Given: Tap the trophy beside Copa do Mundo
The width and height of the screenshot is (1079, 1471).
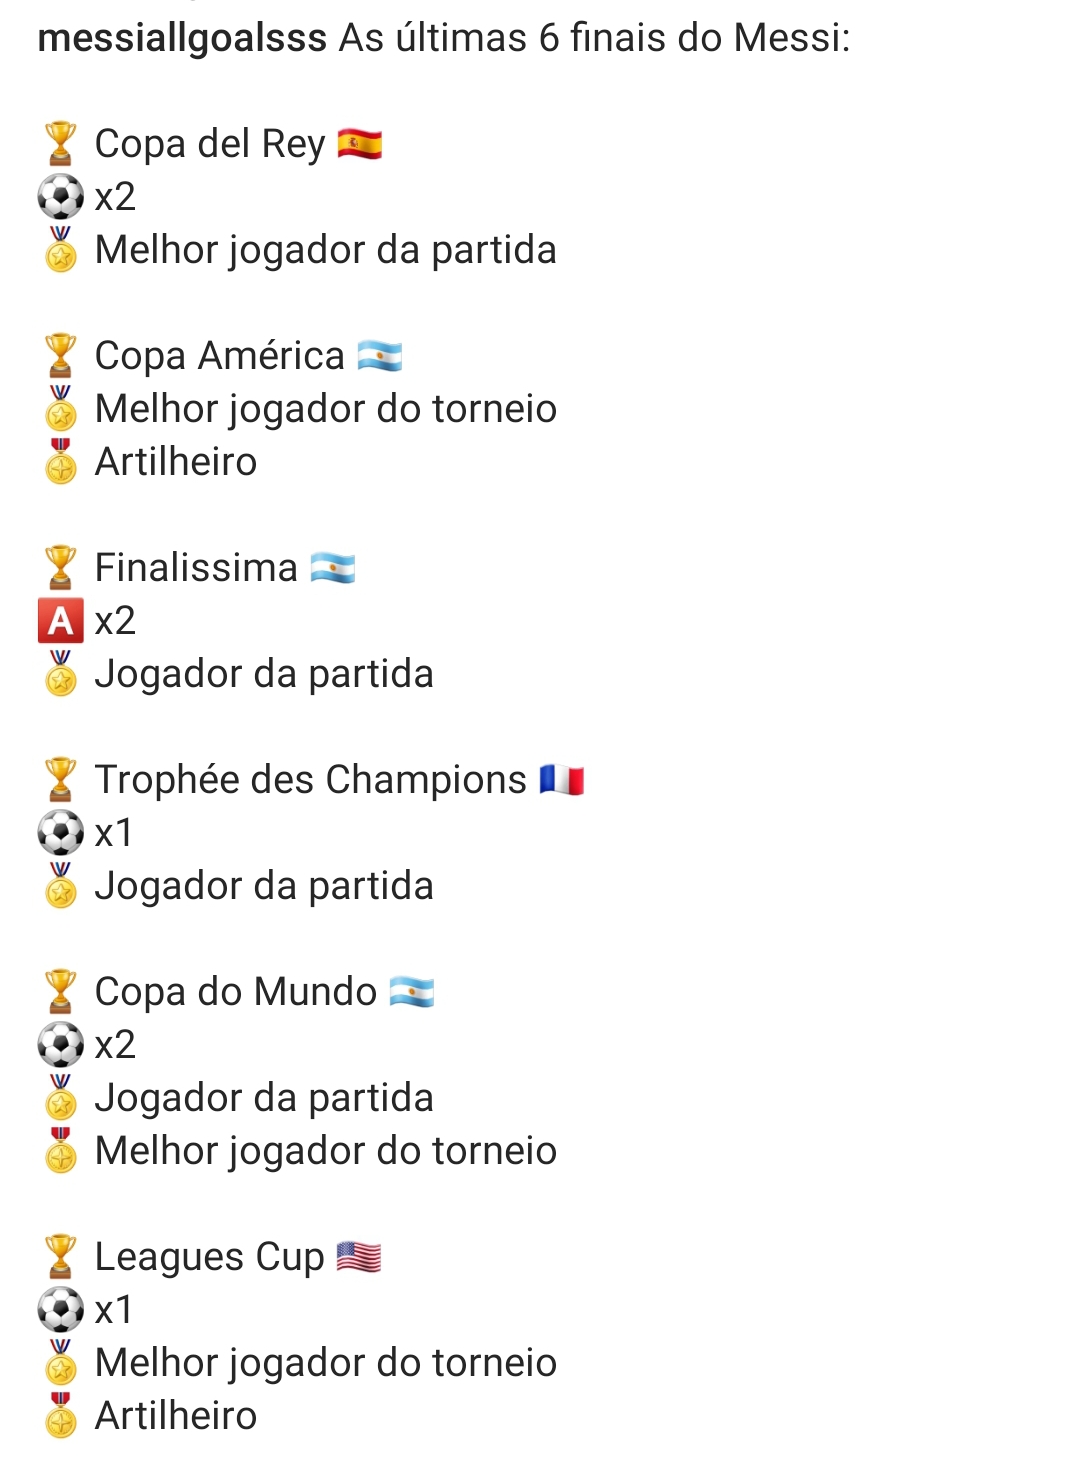Looking at the screenshot, I should click(60, 992).
